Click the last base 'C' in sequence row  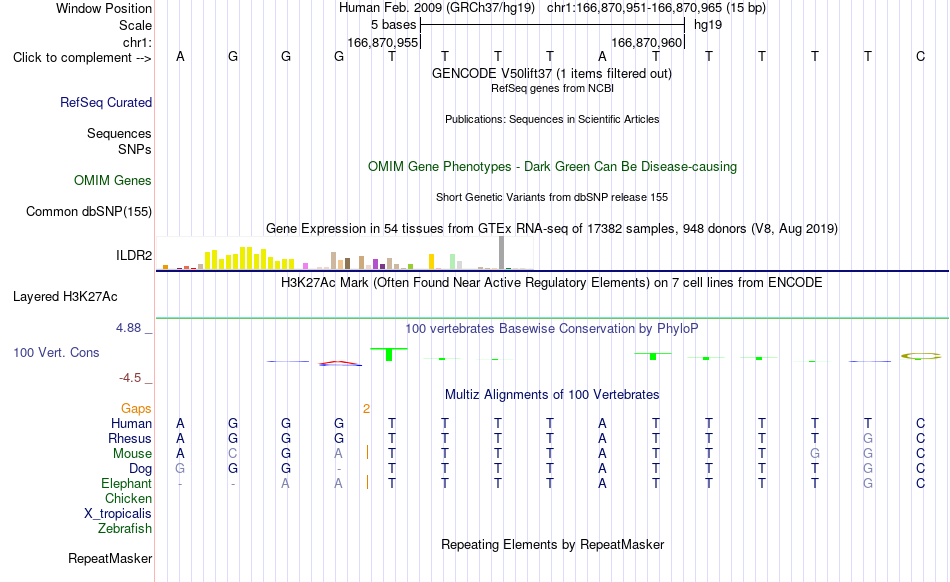(920, 56)
